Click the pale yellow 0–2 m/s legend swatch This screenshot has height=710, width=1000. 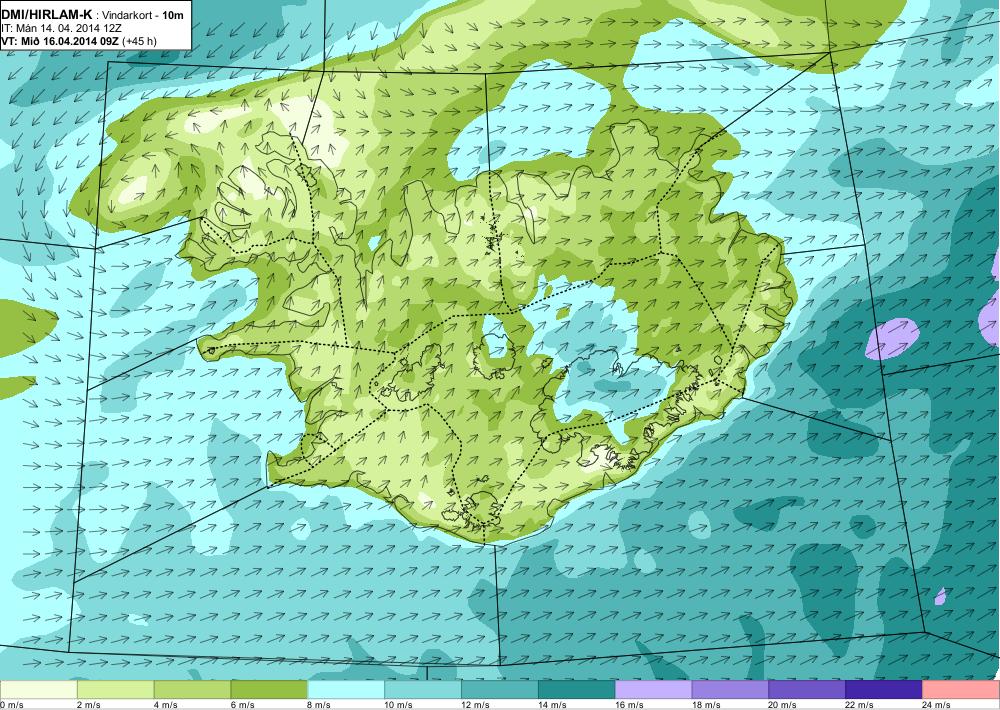(38, 690)
